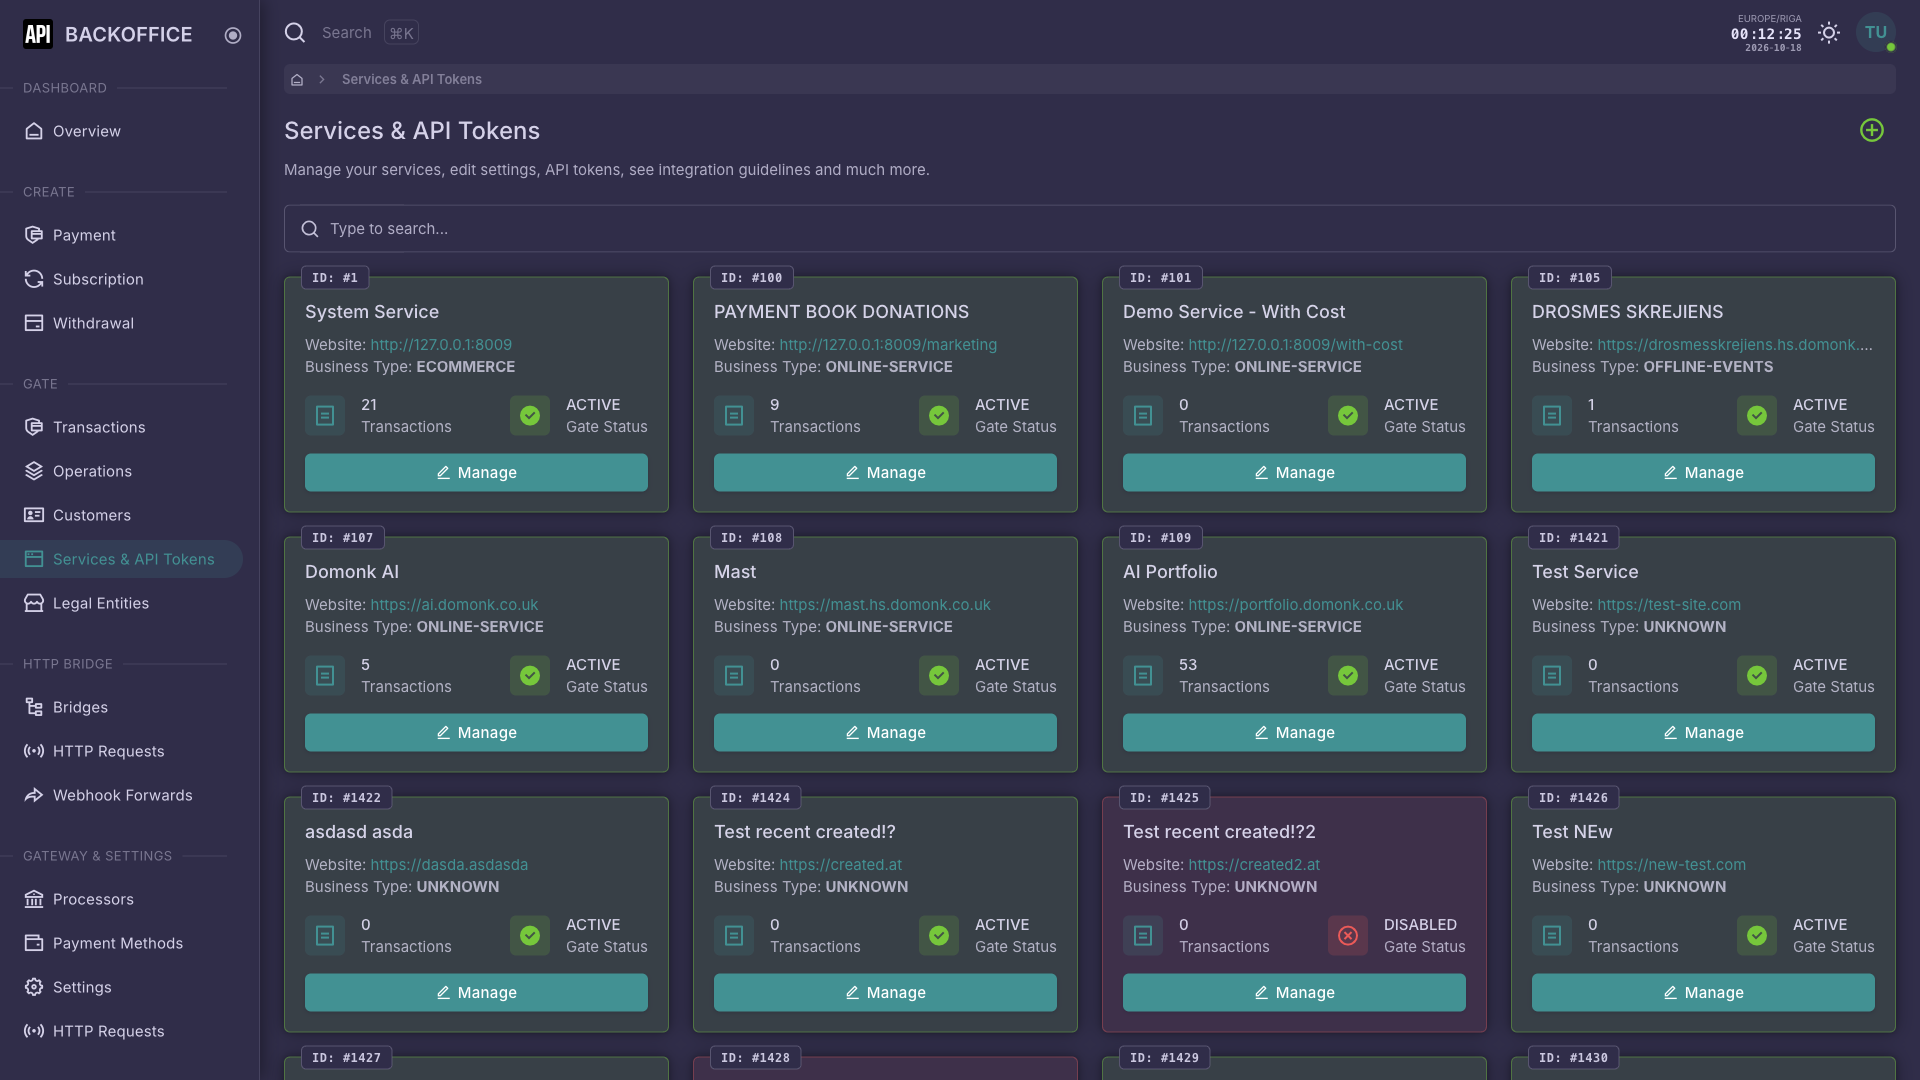Image resolution: width=1920 pixels, height=1080 pixels.
Task: Click the Europe/Riga clock display
Action: click(x=1765, y=33)
